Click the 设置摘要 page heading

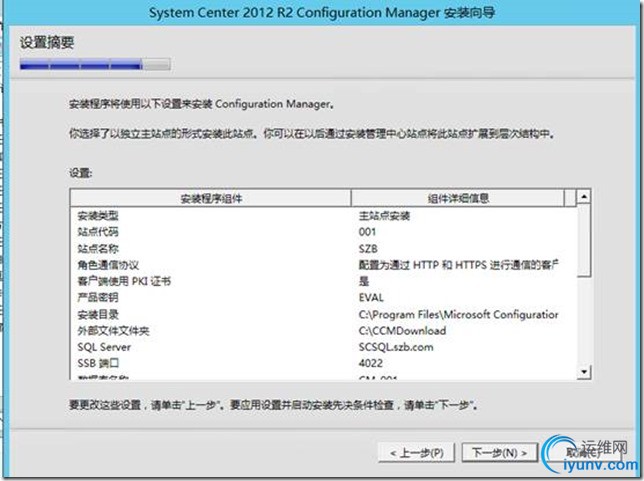pyautogui.click(x=47, y=42)
